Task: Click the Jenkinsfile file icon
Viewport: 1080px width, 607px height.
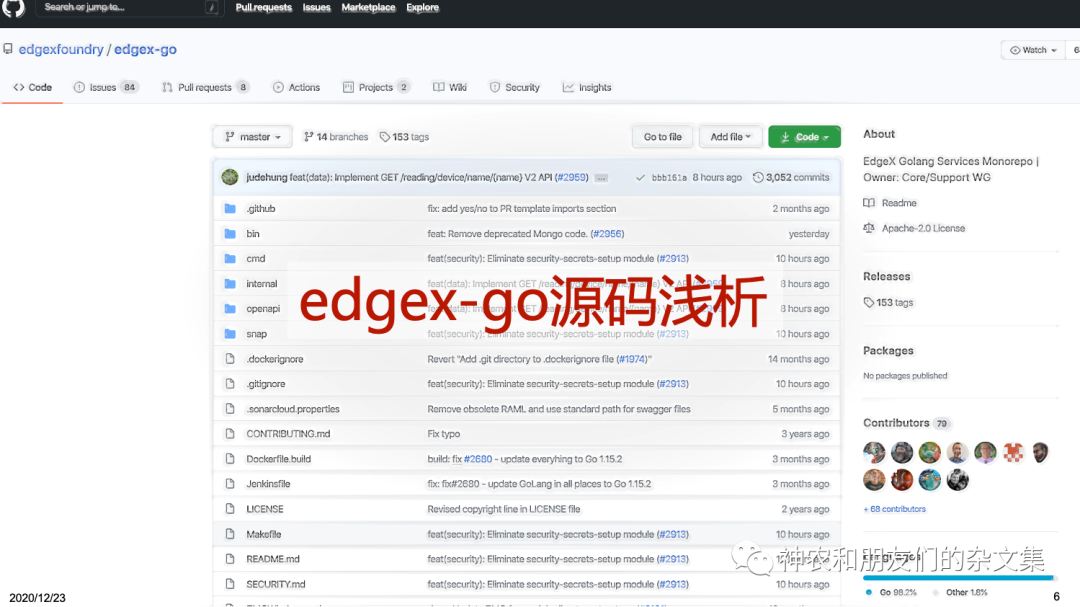Action: click(x=230, y=484)
